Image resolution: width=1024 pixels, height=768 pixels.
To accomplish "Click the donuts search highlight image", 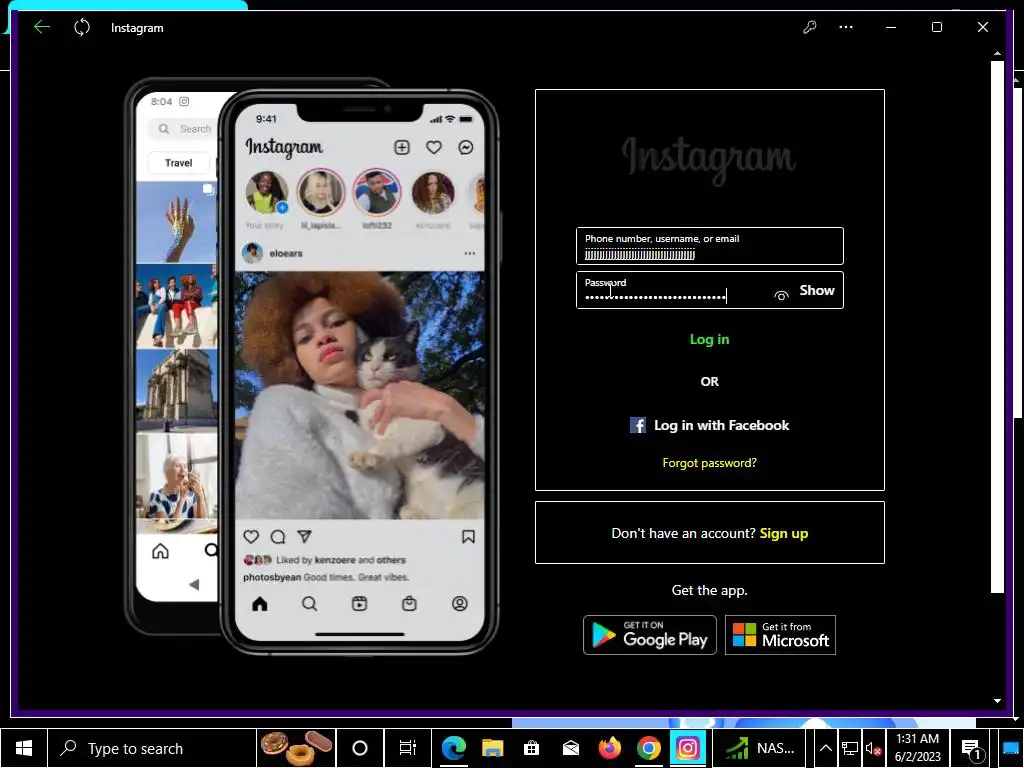I will (296, 748).
